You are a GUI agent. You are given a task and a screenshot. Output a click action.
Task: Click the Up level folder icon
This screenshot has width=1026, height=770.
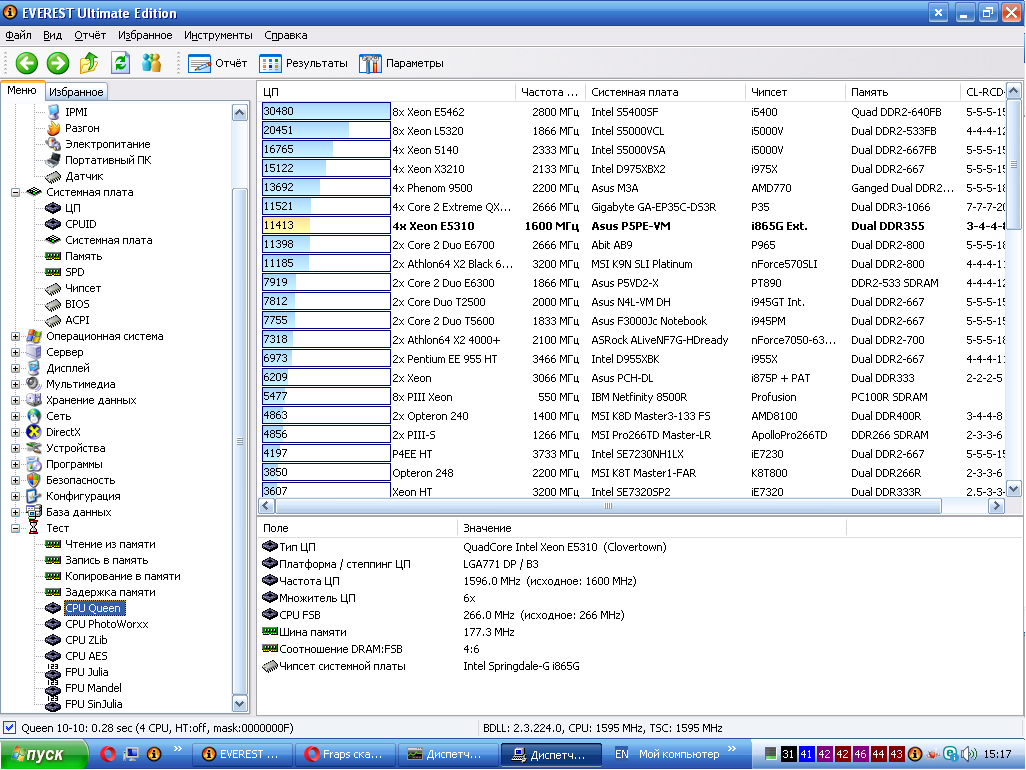pos(89,63)
